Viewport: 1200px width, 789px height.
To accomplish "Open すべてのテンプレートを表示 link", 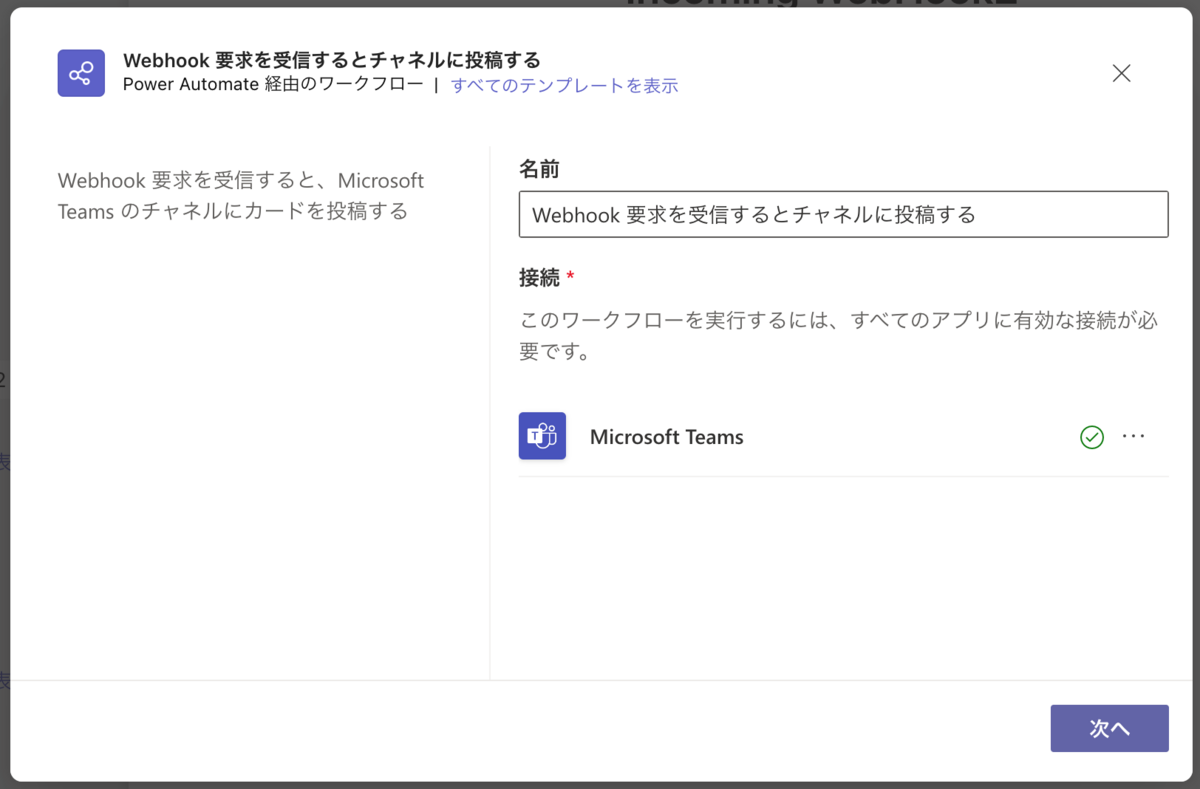I will point(565,85).
